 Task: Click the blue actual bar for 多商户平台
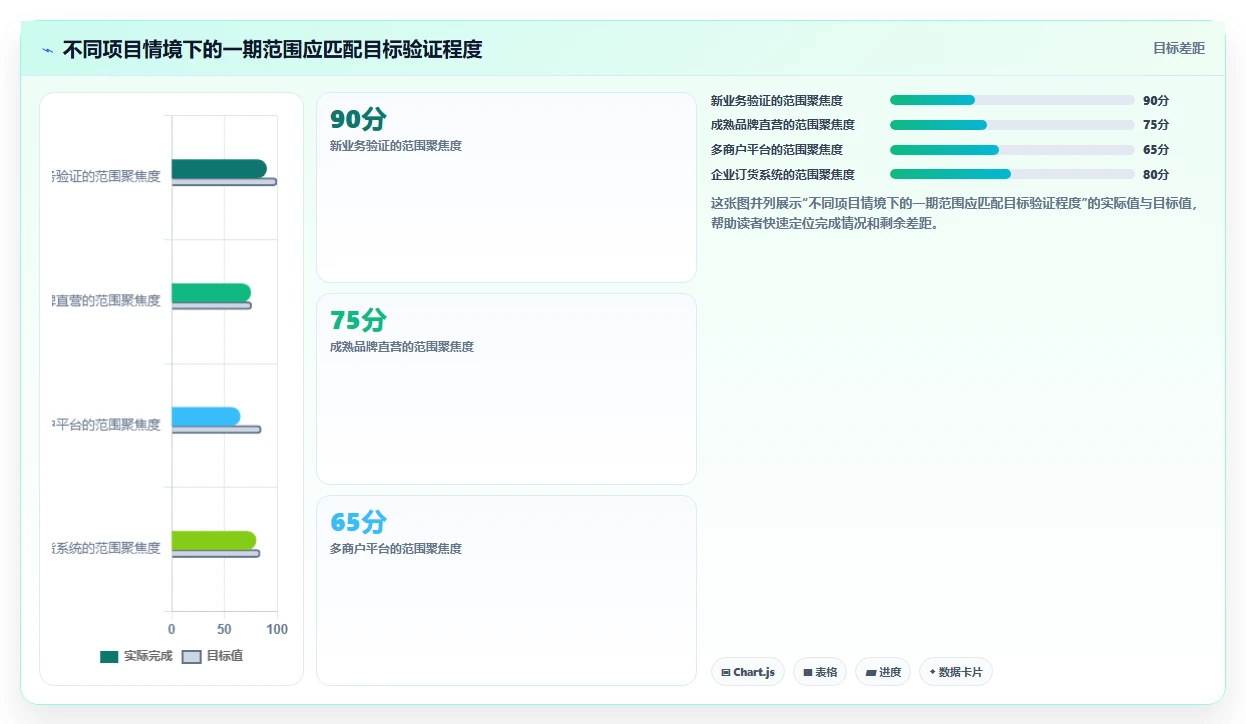206,417
